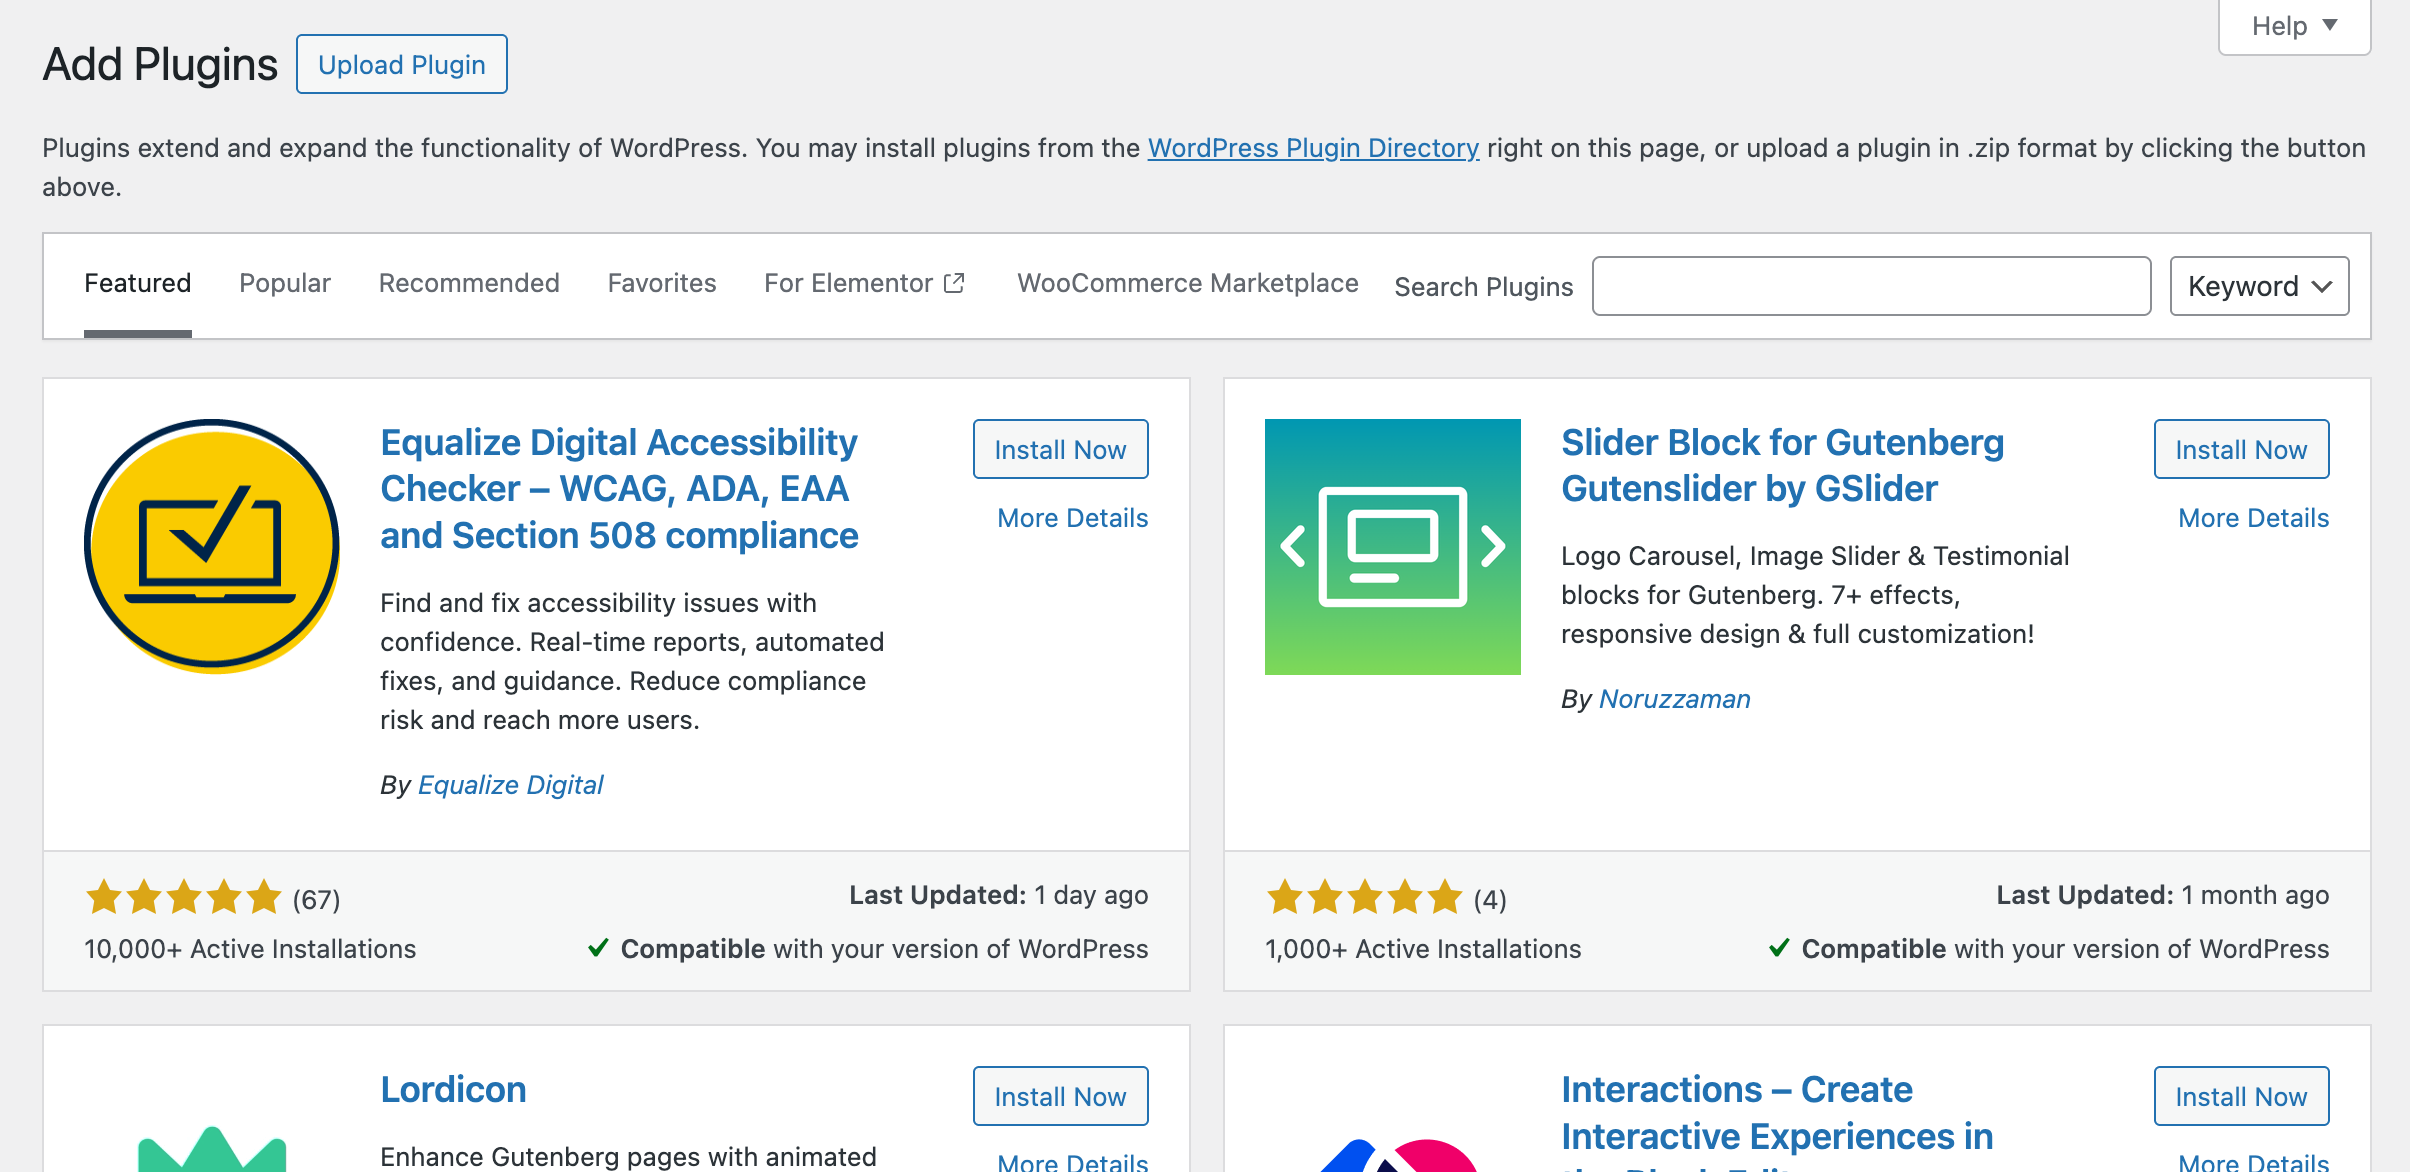Click the Interactions plugin colorful icon
Screen dimensions: 2410x1172
pos(1398,1156)
